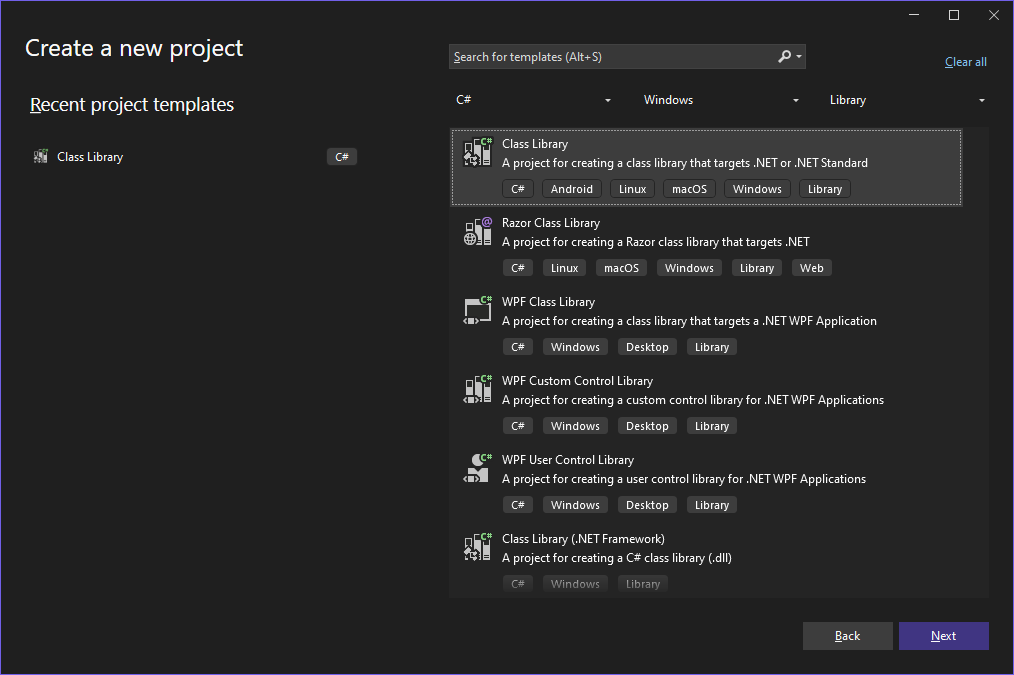1014x675 pixels.
Task: Pick the Class Library (.NET Framework) template
Action: click(706, 561)
